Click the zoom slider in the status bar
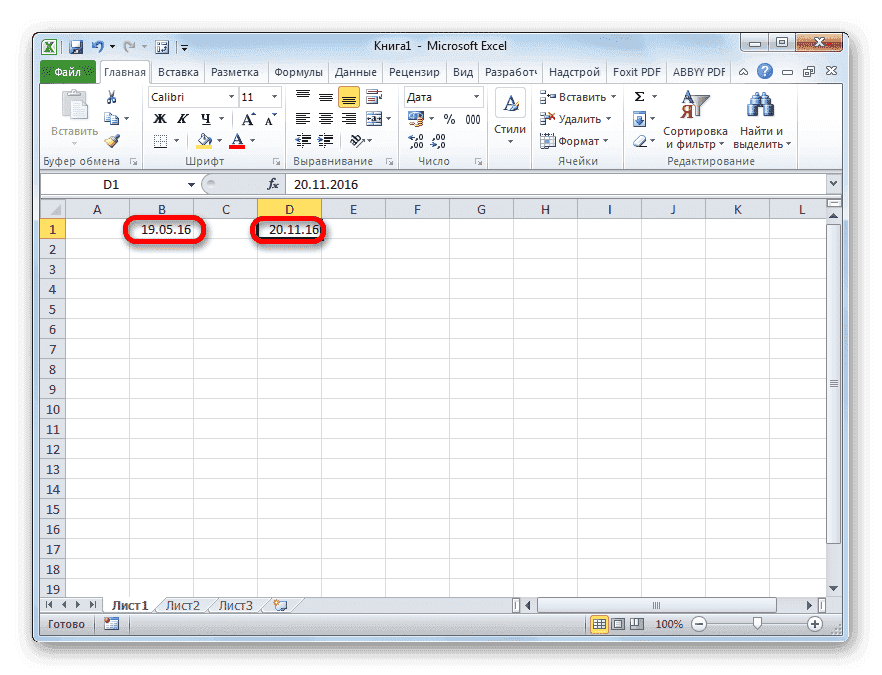 point(755,624)
